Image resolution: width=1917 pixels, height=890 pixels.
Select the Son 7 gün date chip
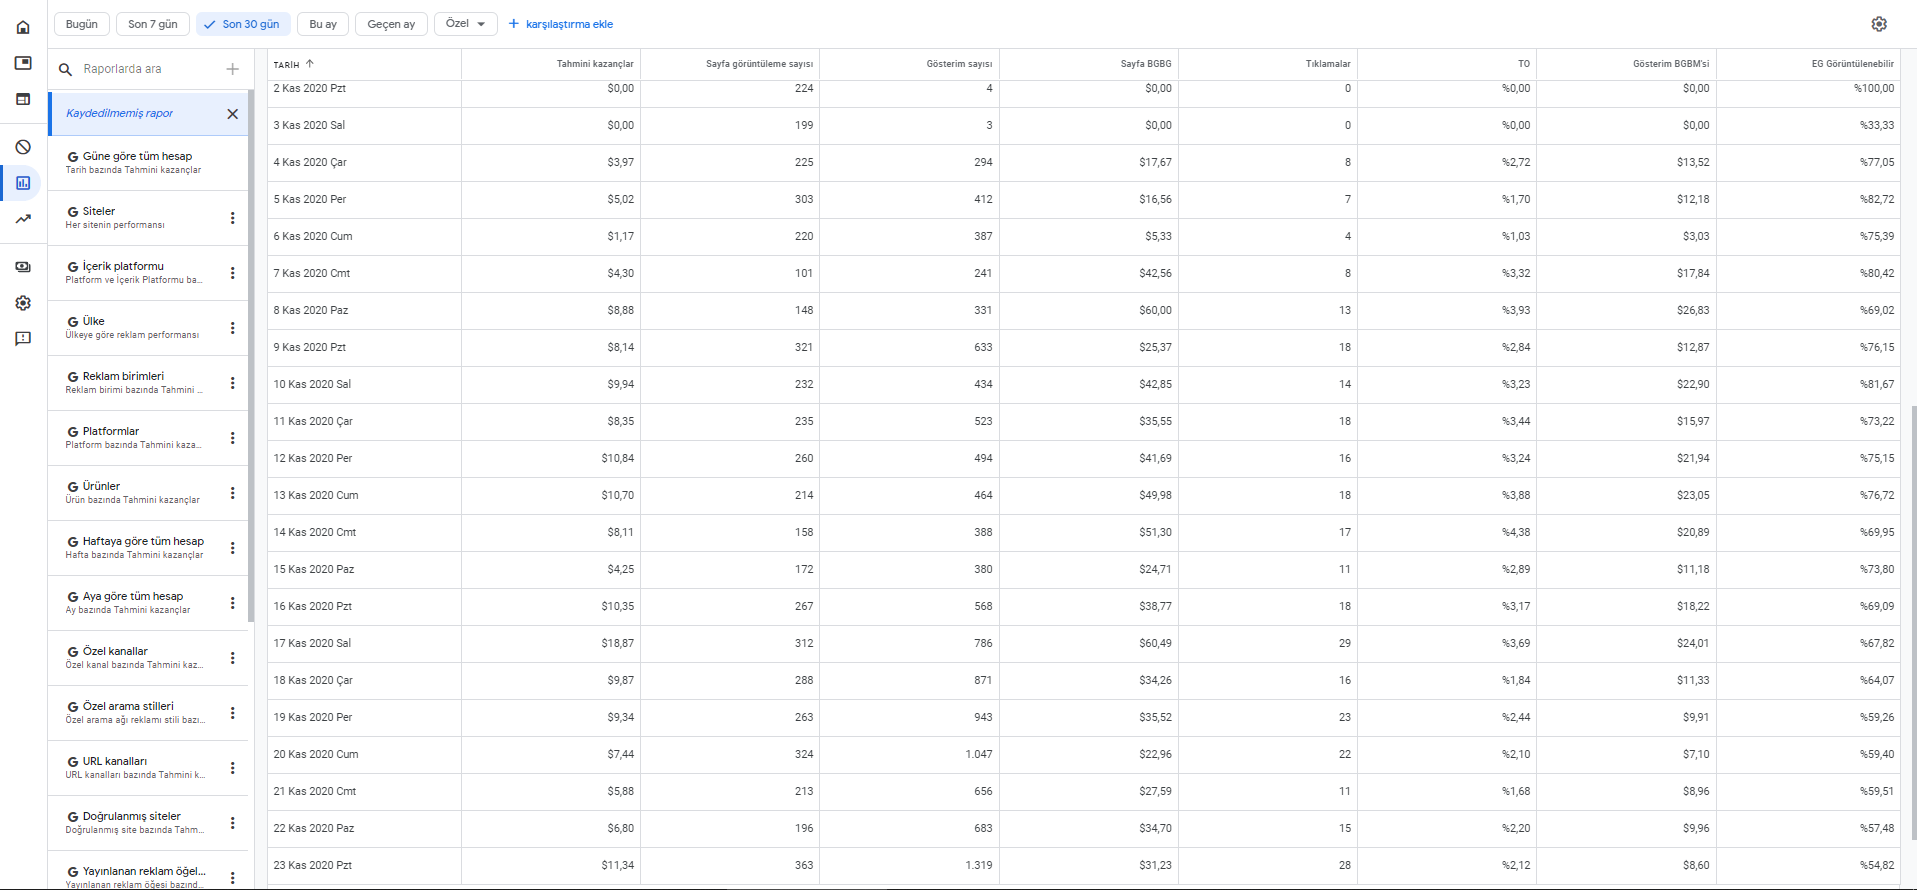click(153, 24)
